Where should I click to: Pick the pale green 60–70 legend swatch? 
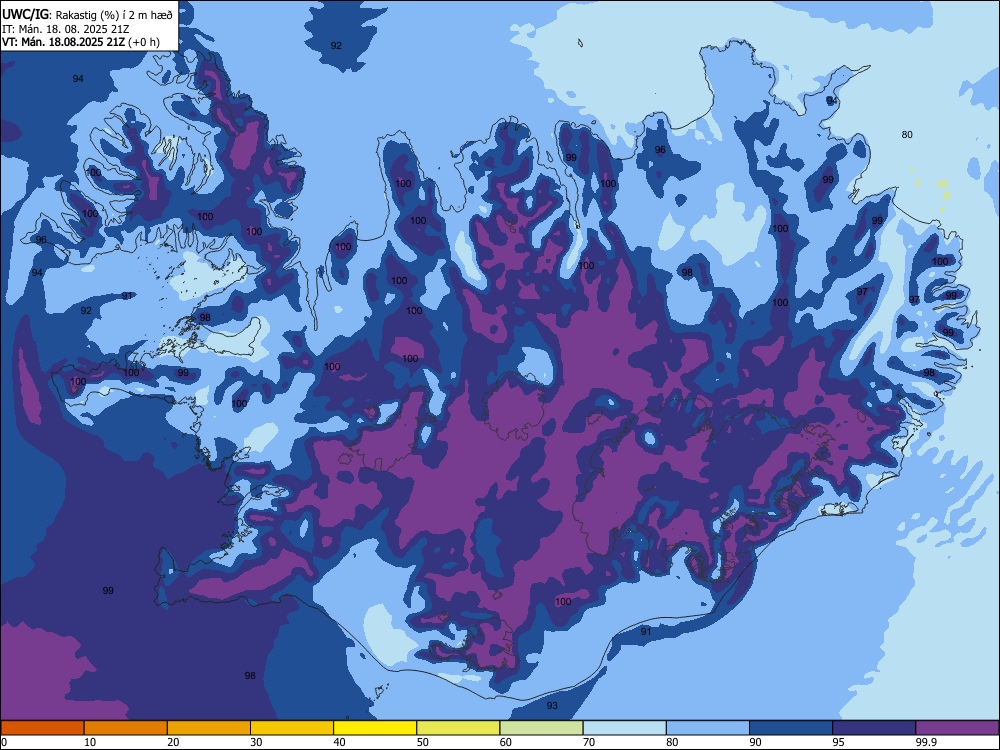[x=541, y=728]
